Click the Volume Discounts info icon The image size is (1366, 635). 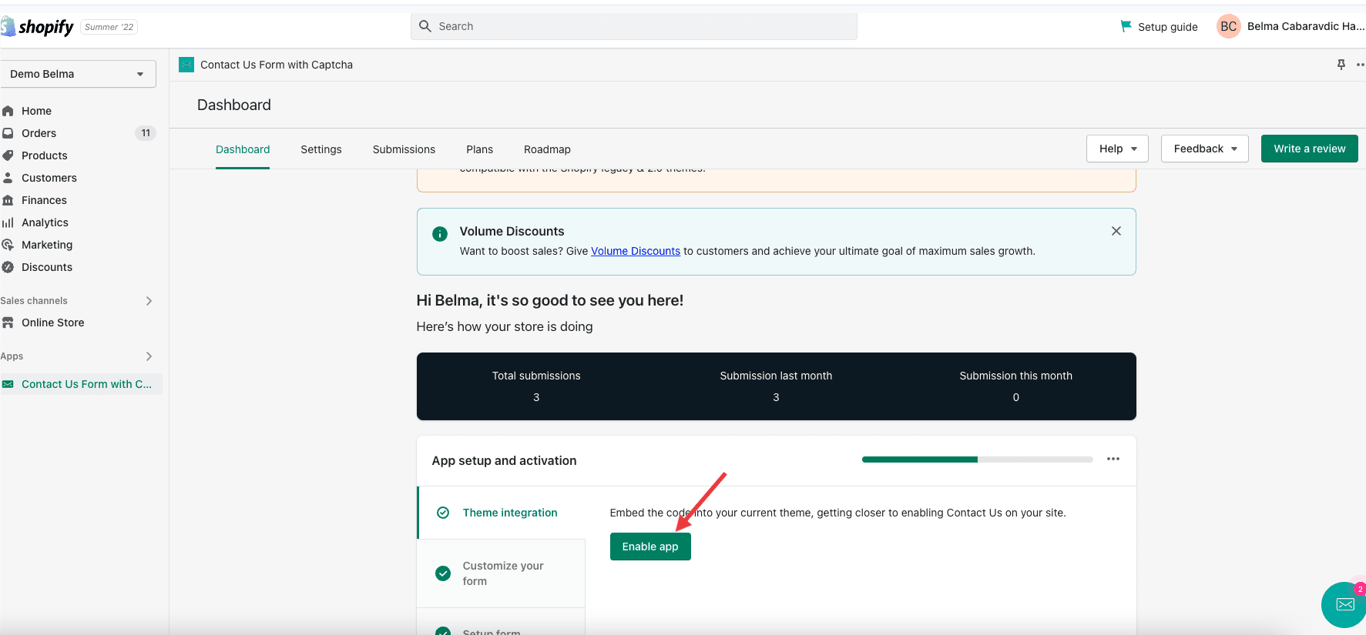point(439,233)
